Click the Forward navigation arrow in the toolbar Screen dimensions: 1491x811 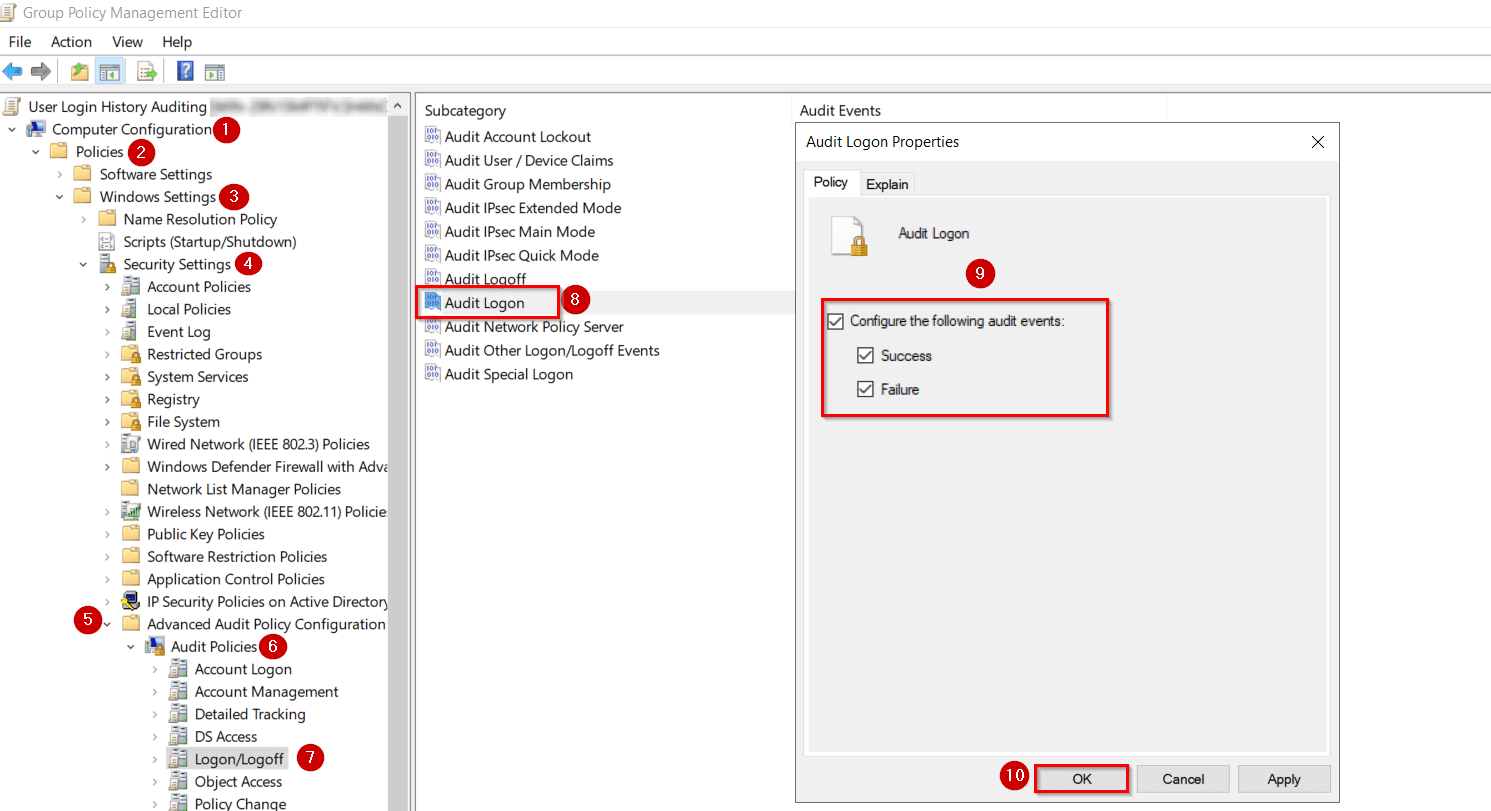click(40, 71)
